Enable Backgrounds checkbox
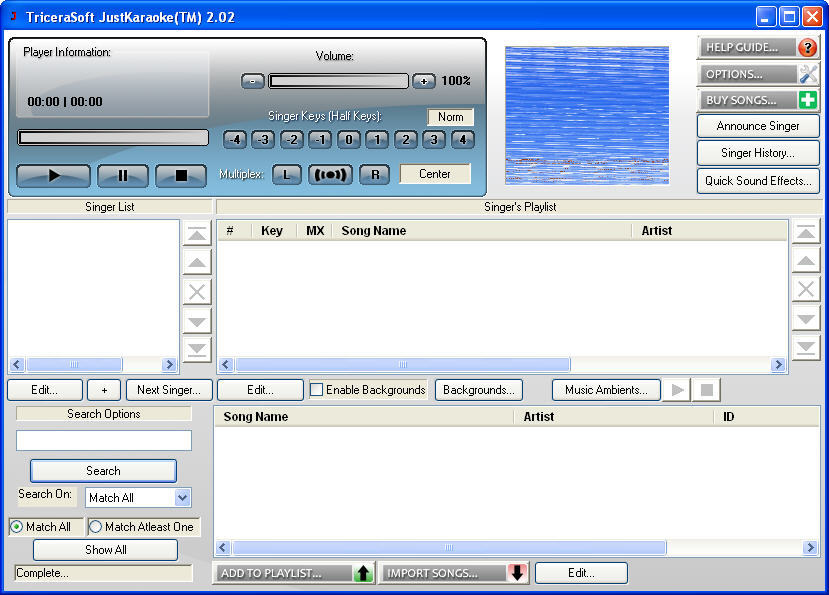This screenshot has height=595, width=829. point(317,390)
